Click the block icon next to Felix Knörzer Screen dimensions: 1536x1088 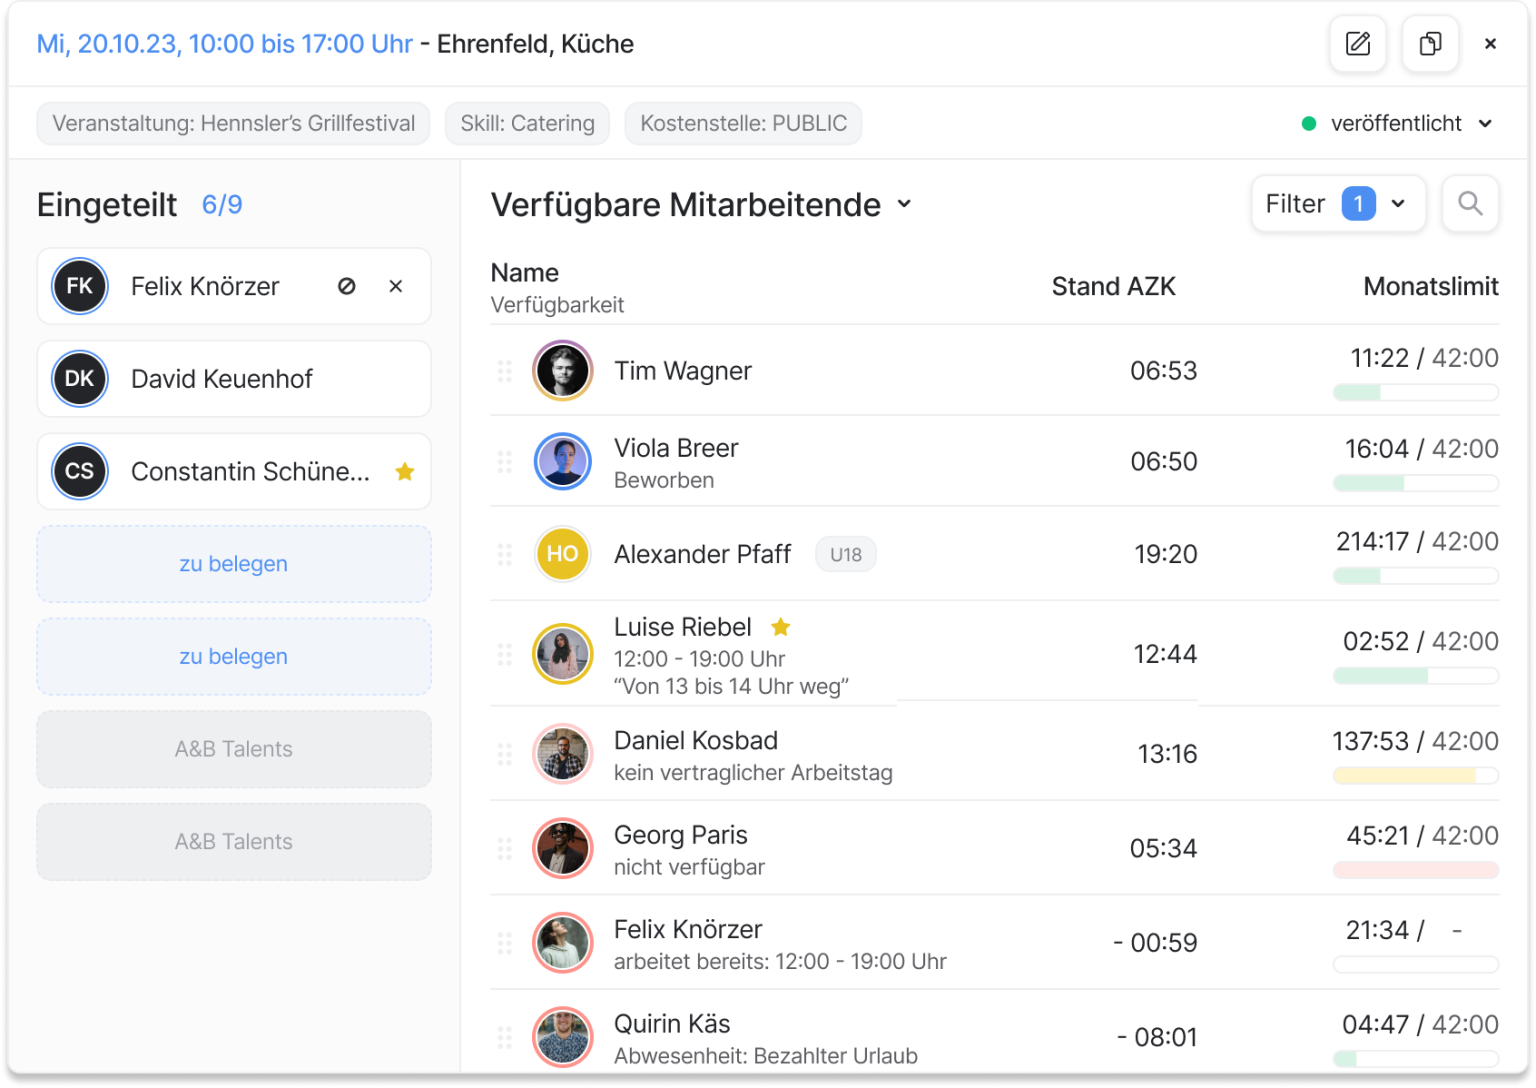(x=346, y=286)
